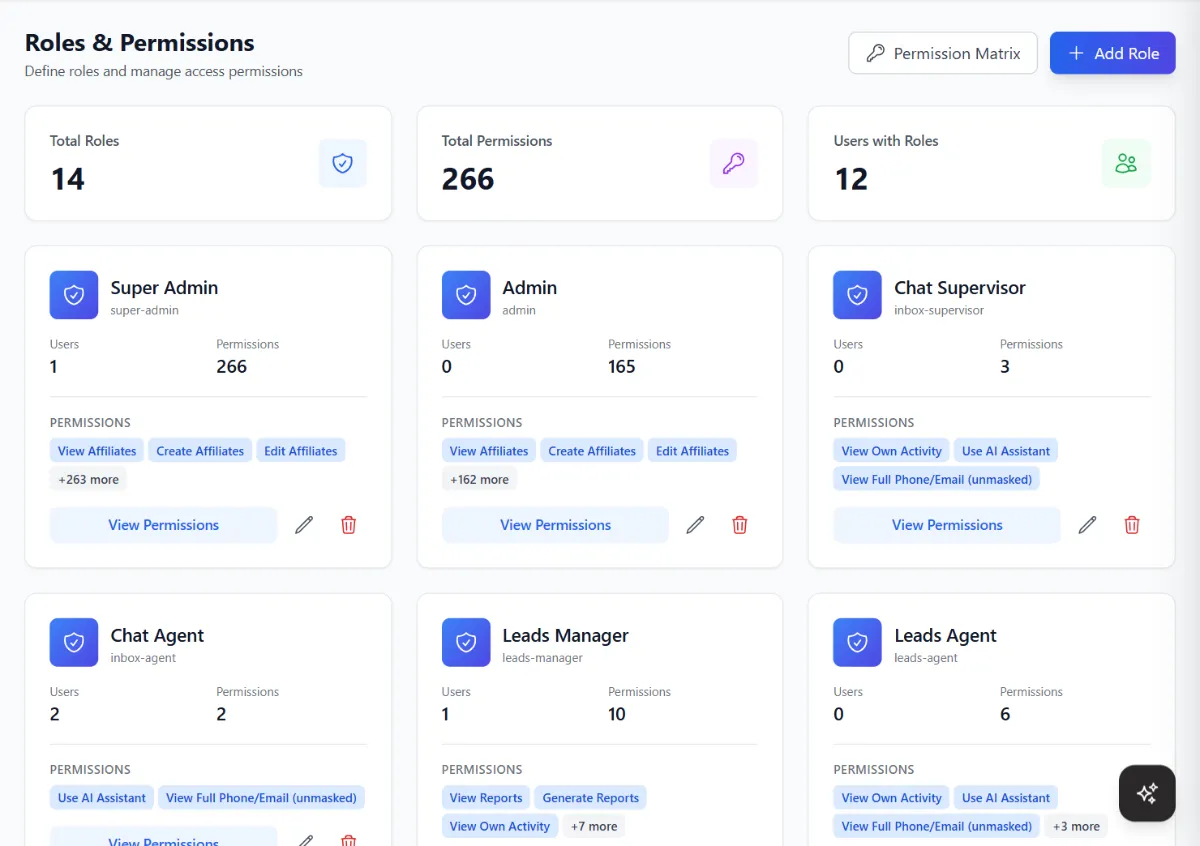Click Admin's Create Affiliates tag

592,451
